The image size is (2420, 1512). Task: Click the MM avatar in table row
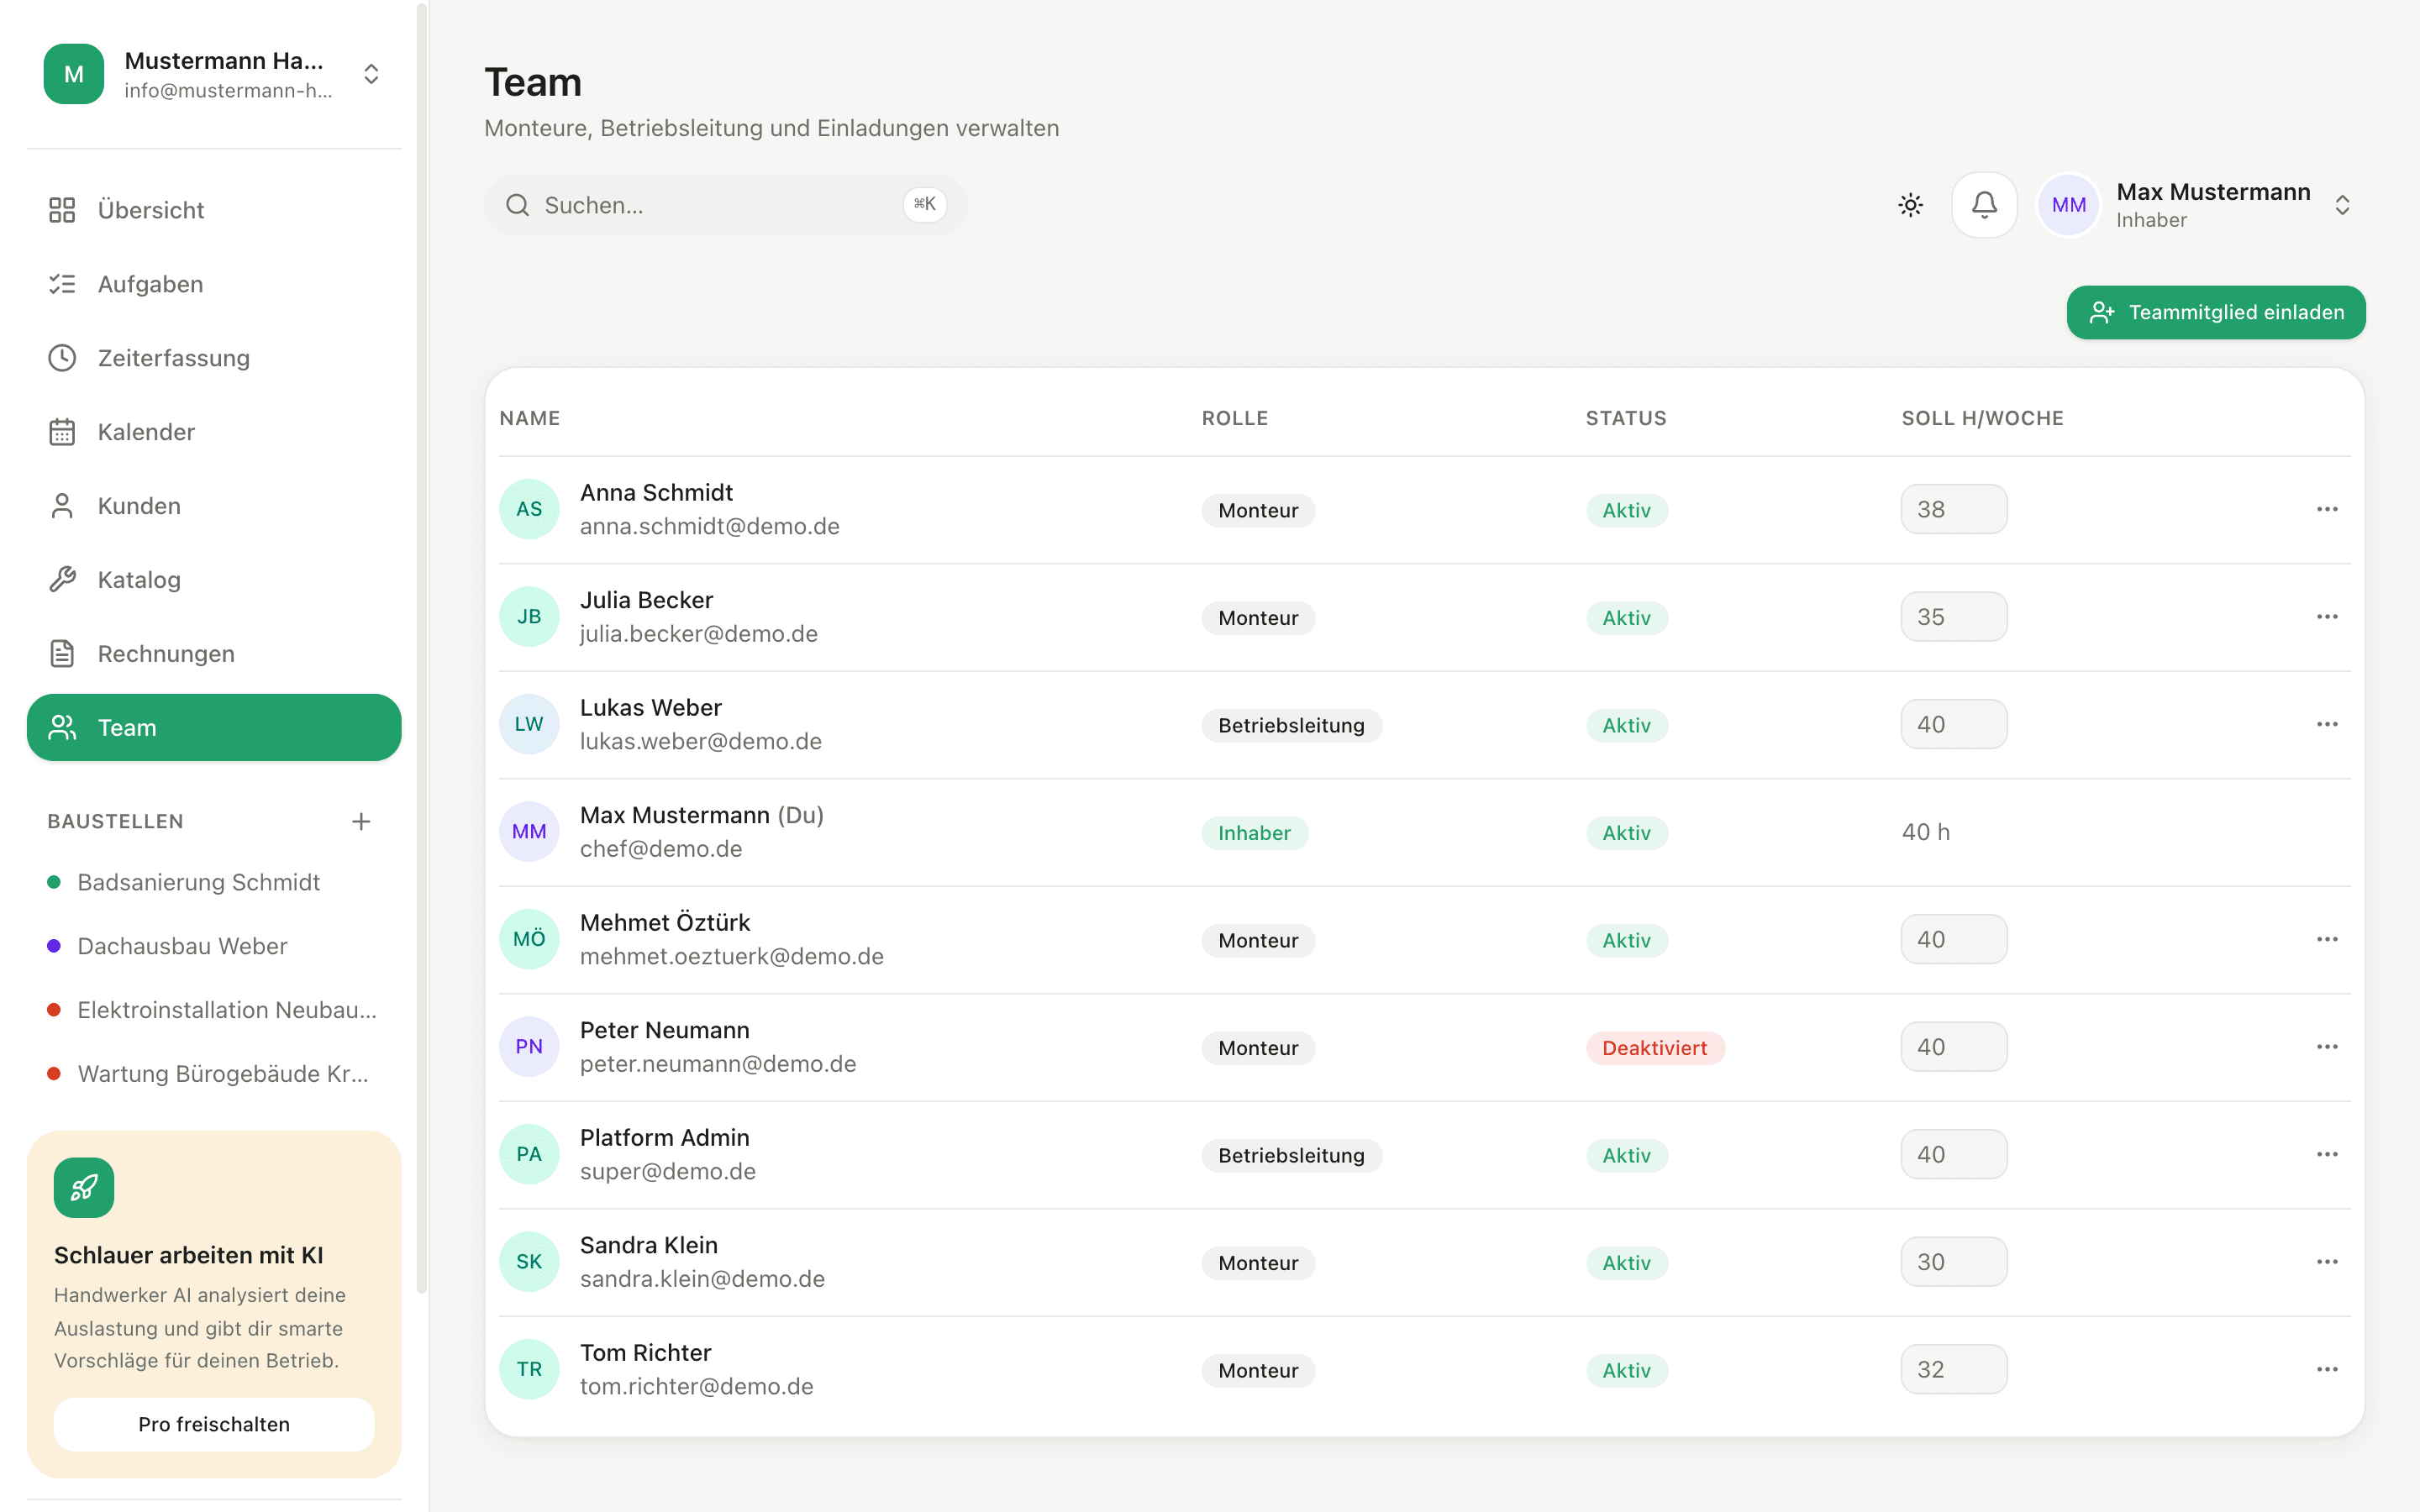[x=529, y=832]
